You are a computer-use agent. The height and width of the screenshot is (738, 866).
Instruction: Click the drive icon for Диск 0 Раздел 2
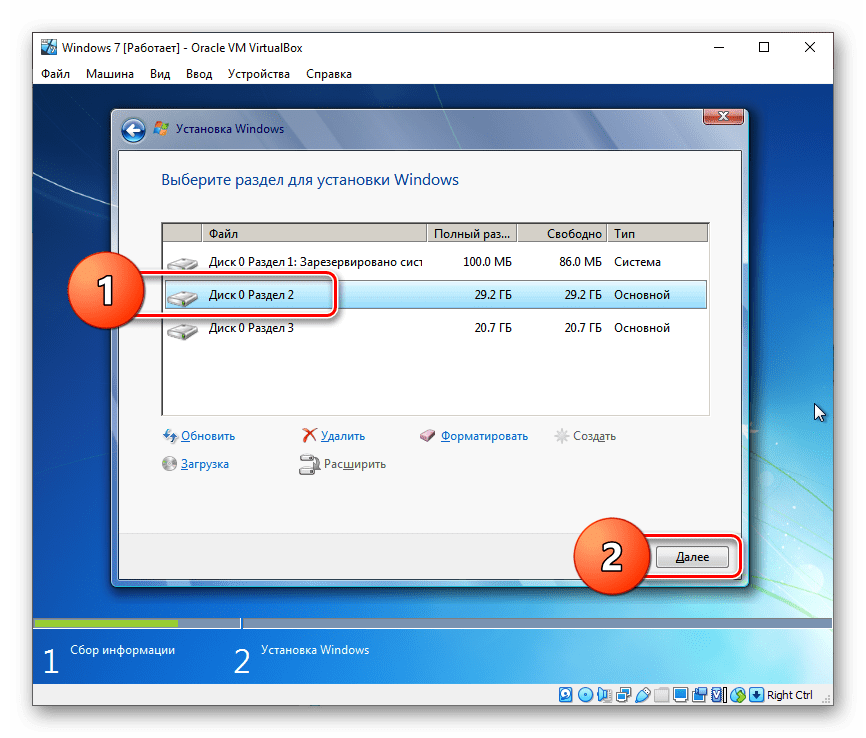click(182, 298)
